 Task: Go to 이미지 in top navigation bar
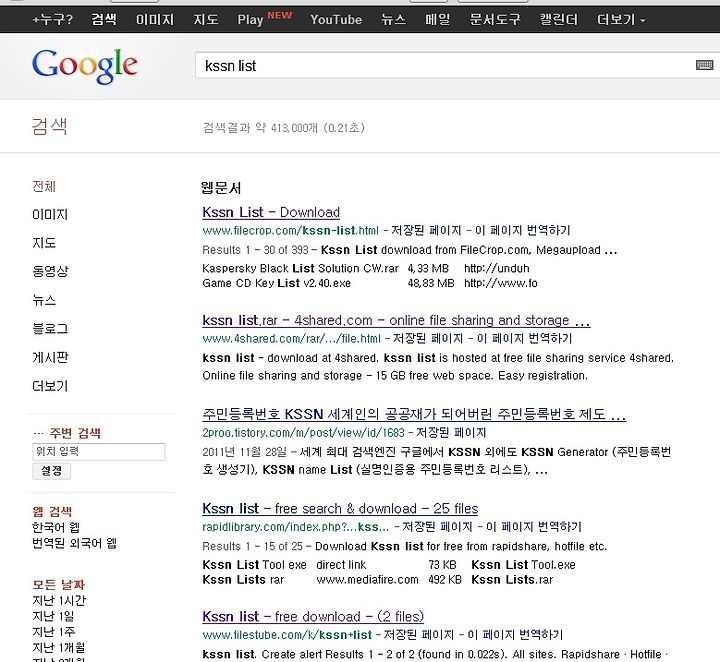155,19
